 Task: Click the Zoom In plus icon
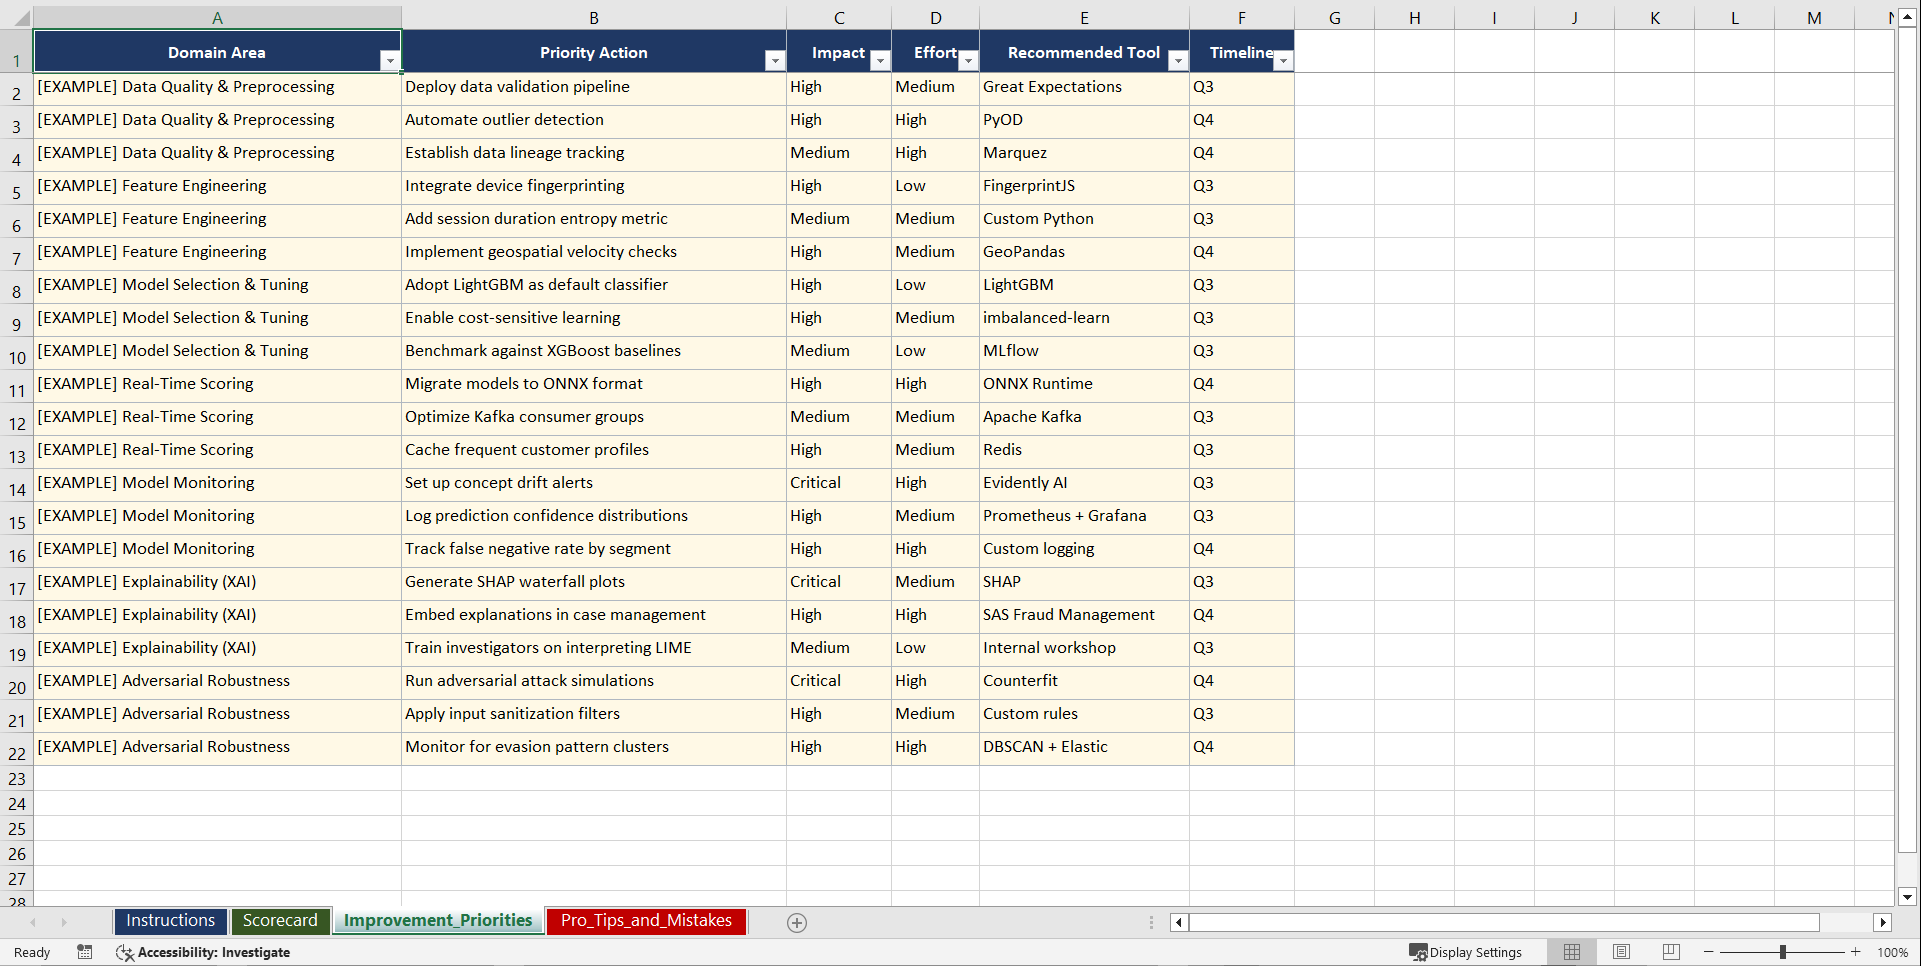pyautogui.click(x=1855, y=952)
